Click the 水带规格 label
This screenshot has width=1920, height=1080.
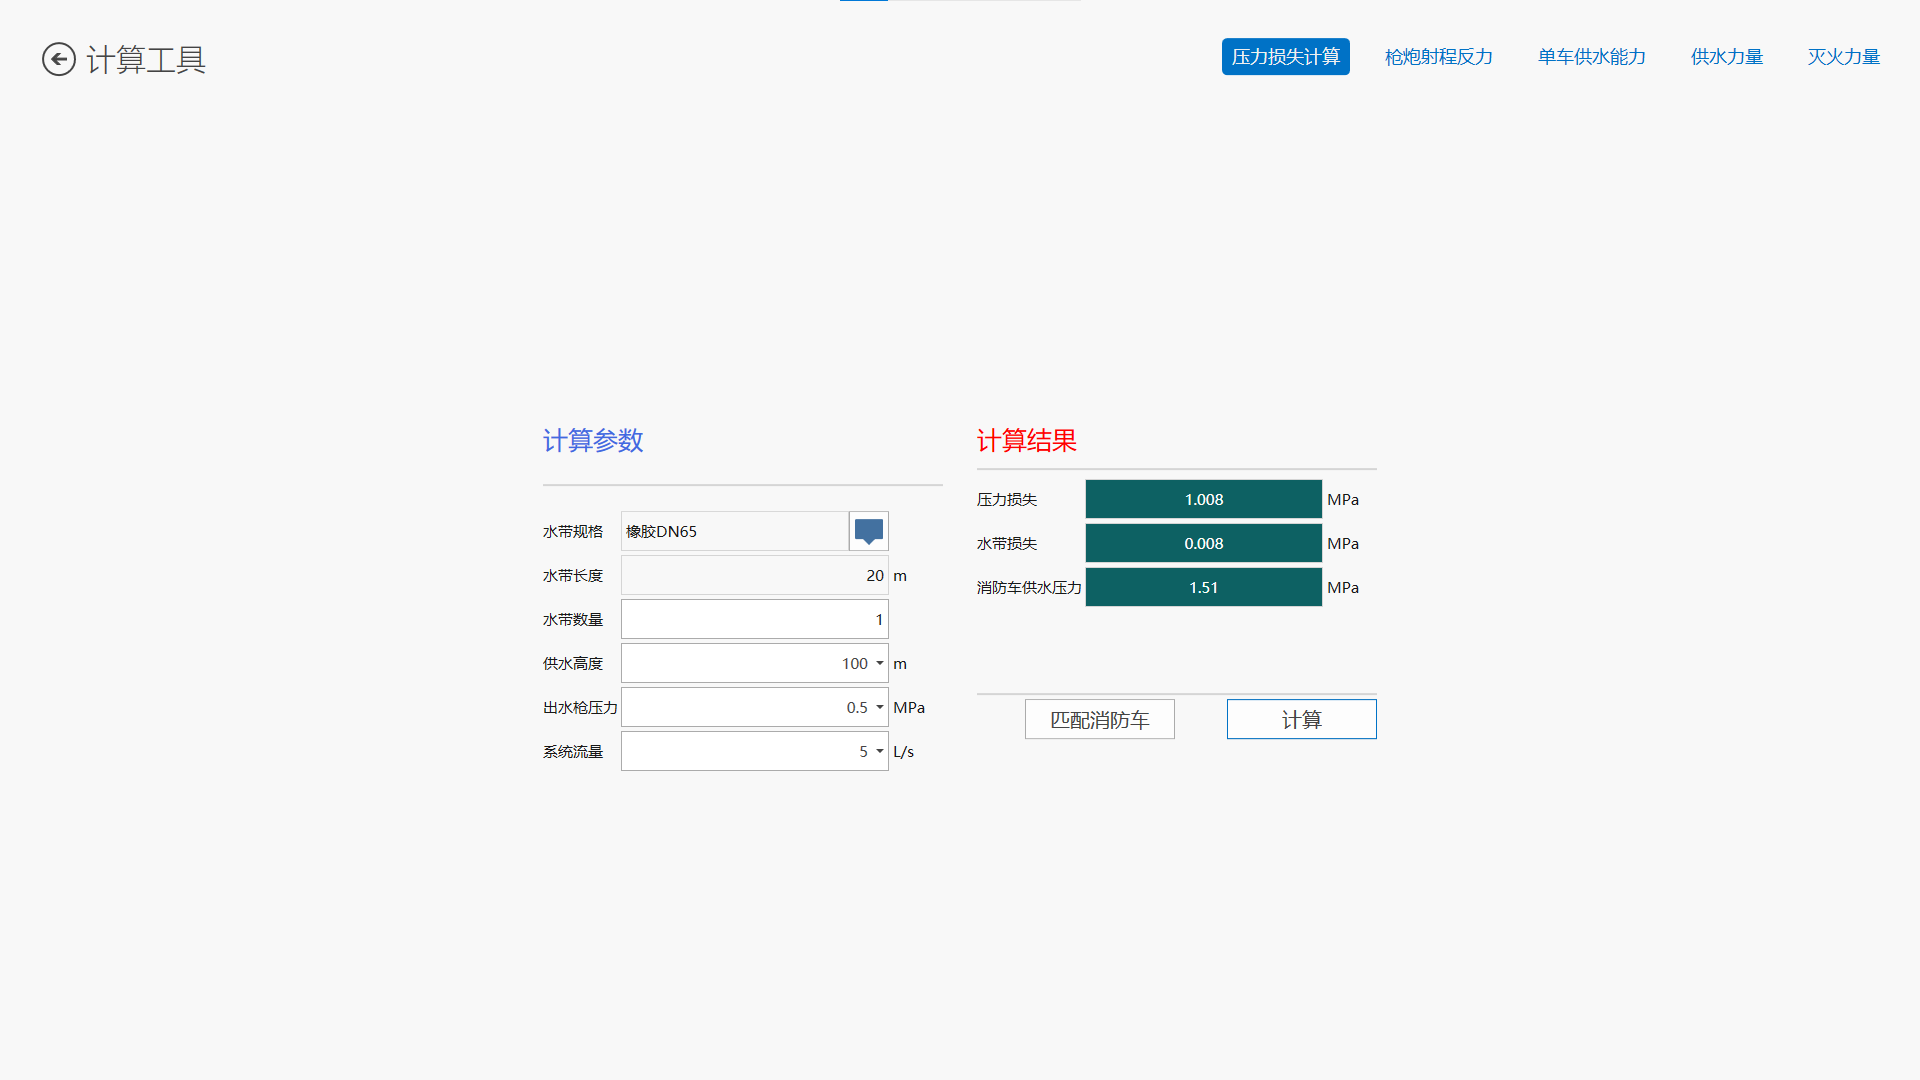[573, 531]
